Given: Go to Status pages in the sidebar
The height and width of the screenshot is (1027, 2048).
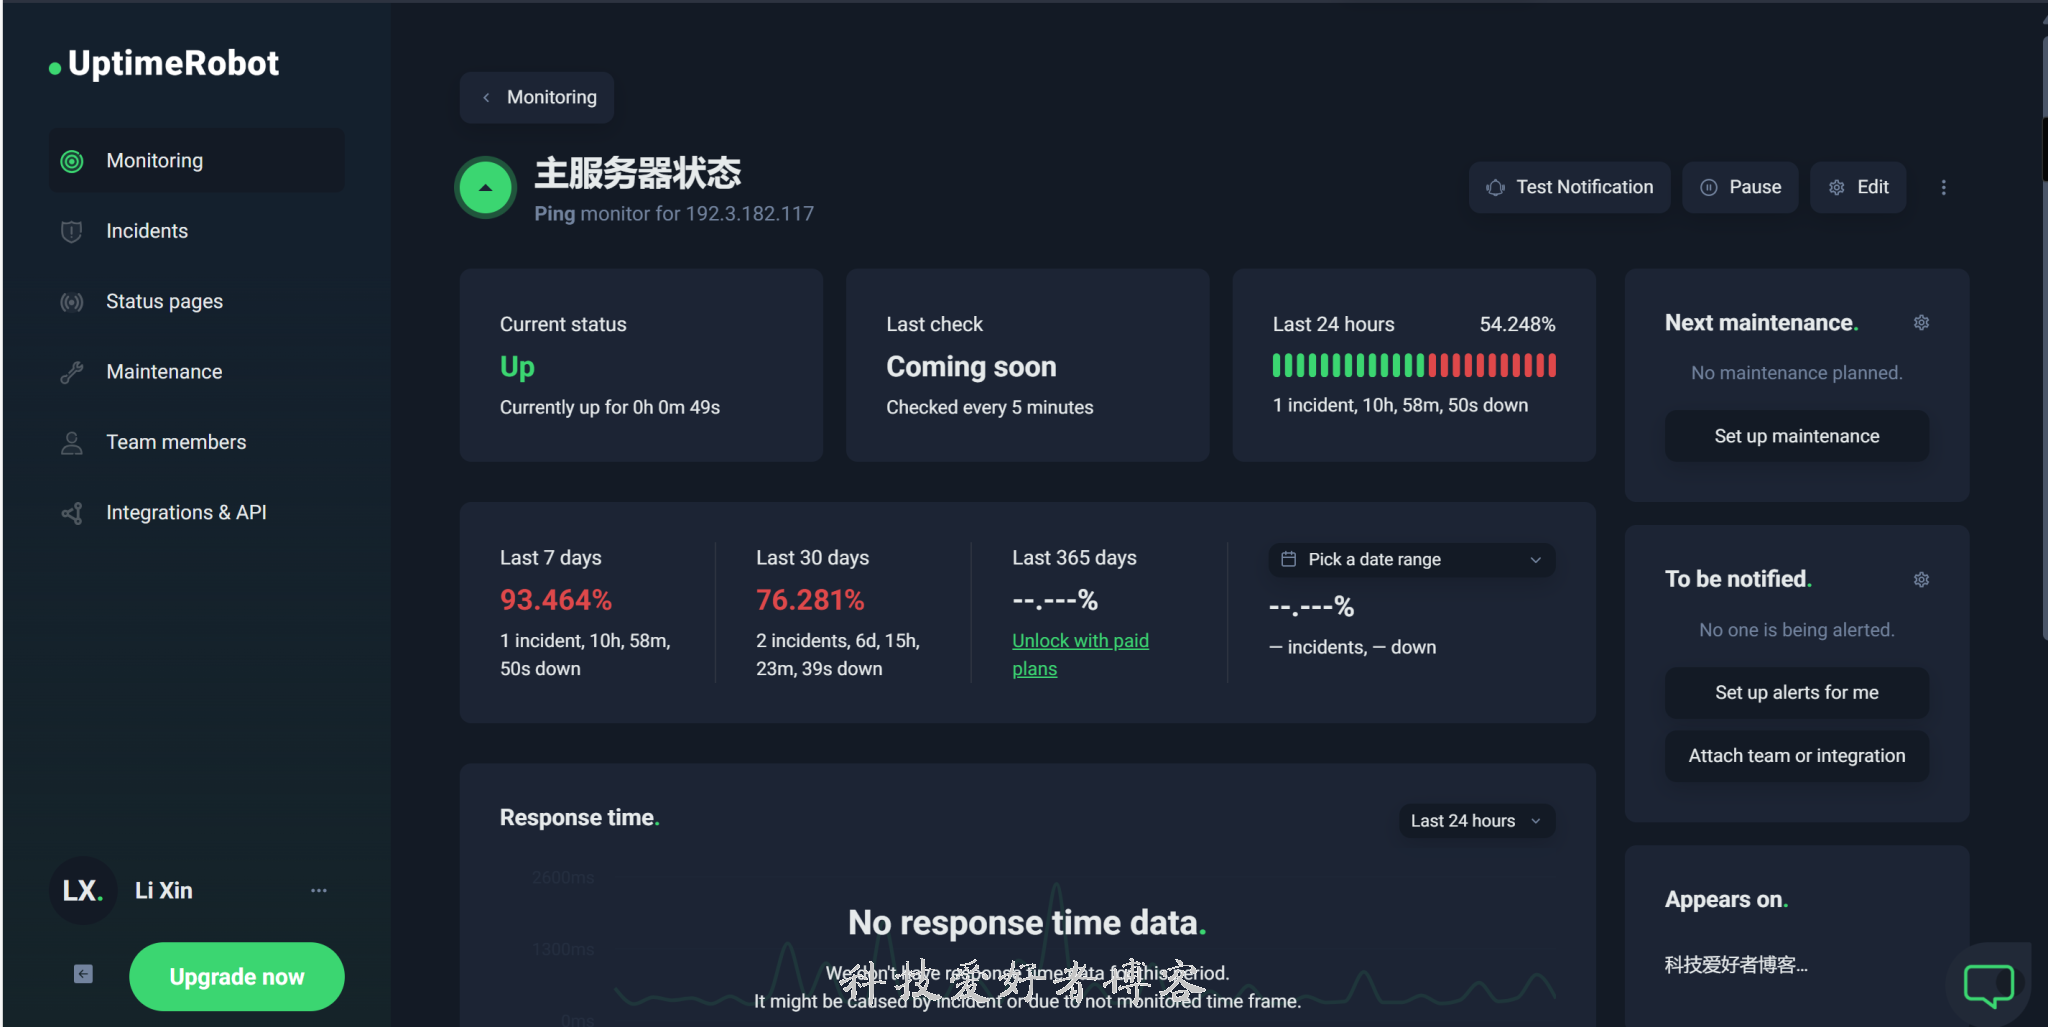Looking at the screenshot, I should pos(164,302).
